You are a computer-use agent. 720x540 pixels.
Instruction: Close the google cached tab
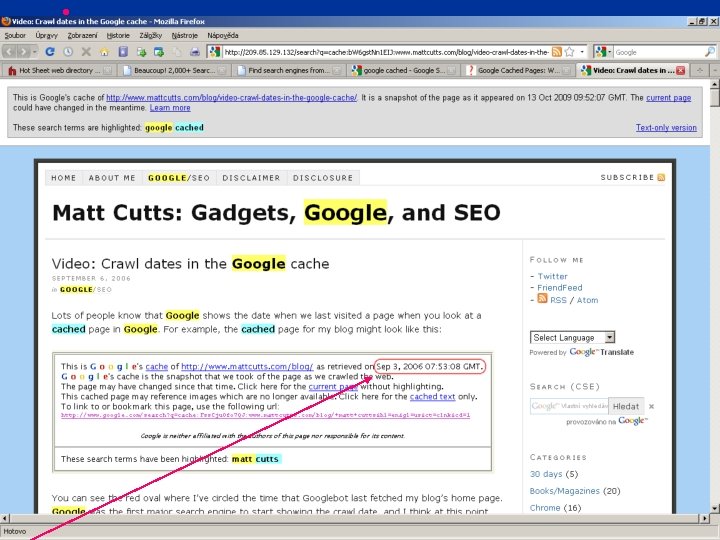(452, 70)
